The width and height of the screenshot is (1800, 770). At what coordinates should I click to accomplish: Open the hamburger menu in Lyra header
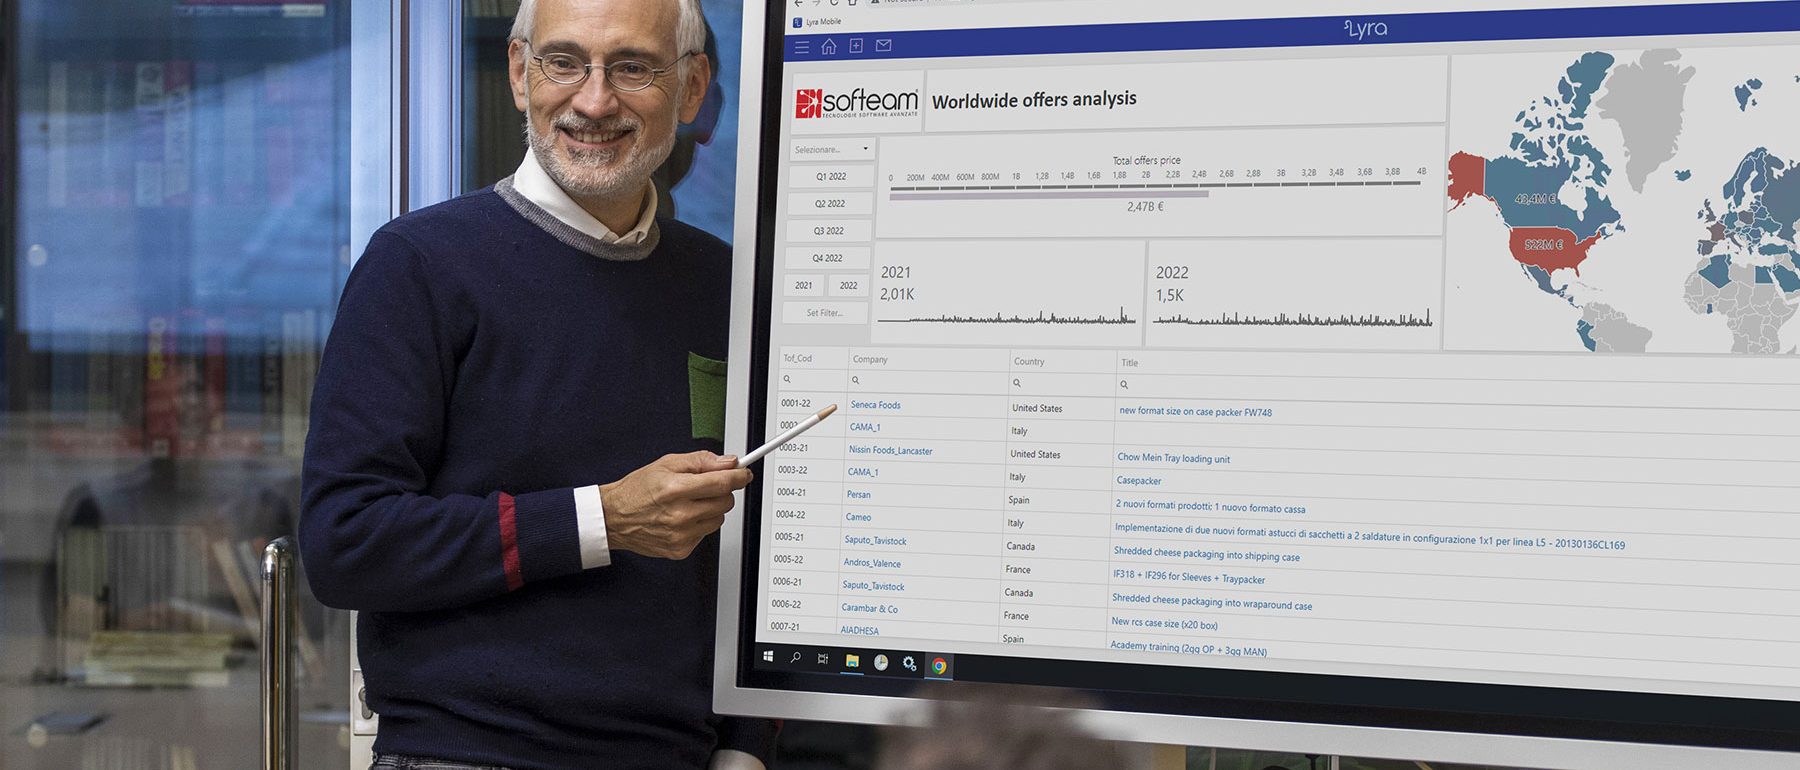pos(801,47)
